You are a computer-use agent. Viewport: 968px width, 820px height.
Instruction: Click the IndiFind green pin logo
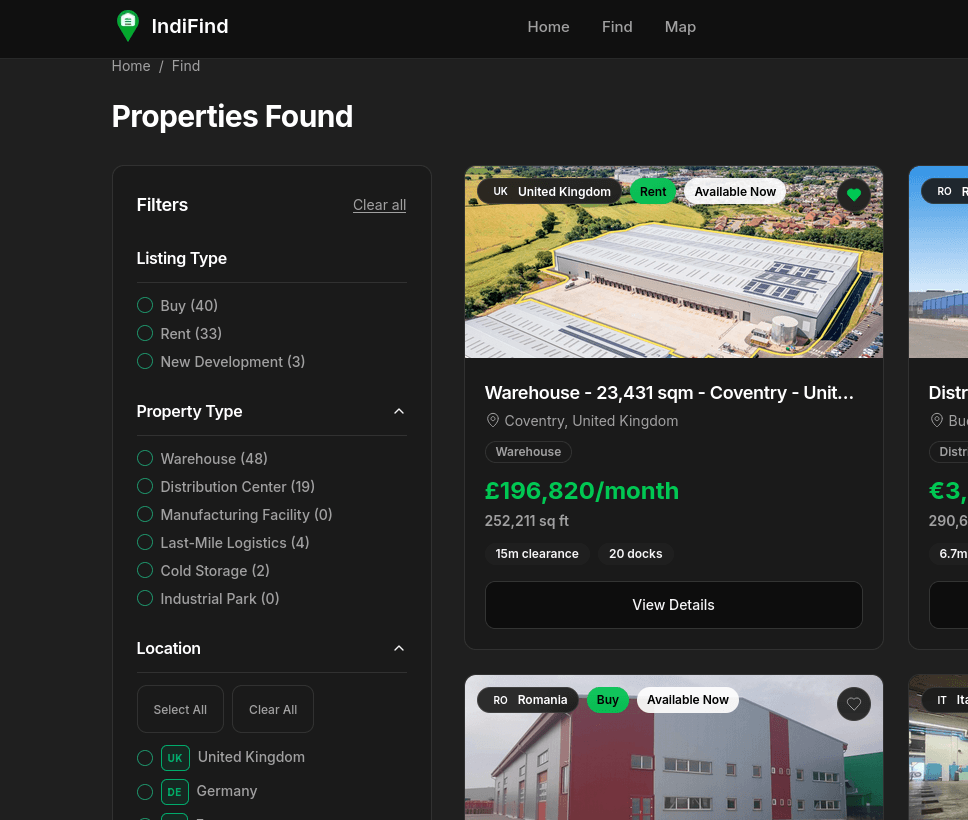(128, 26)
